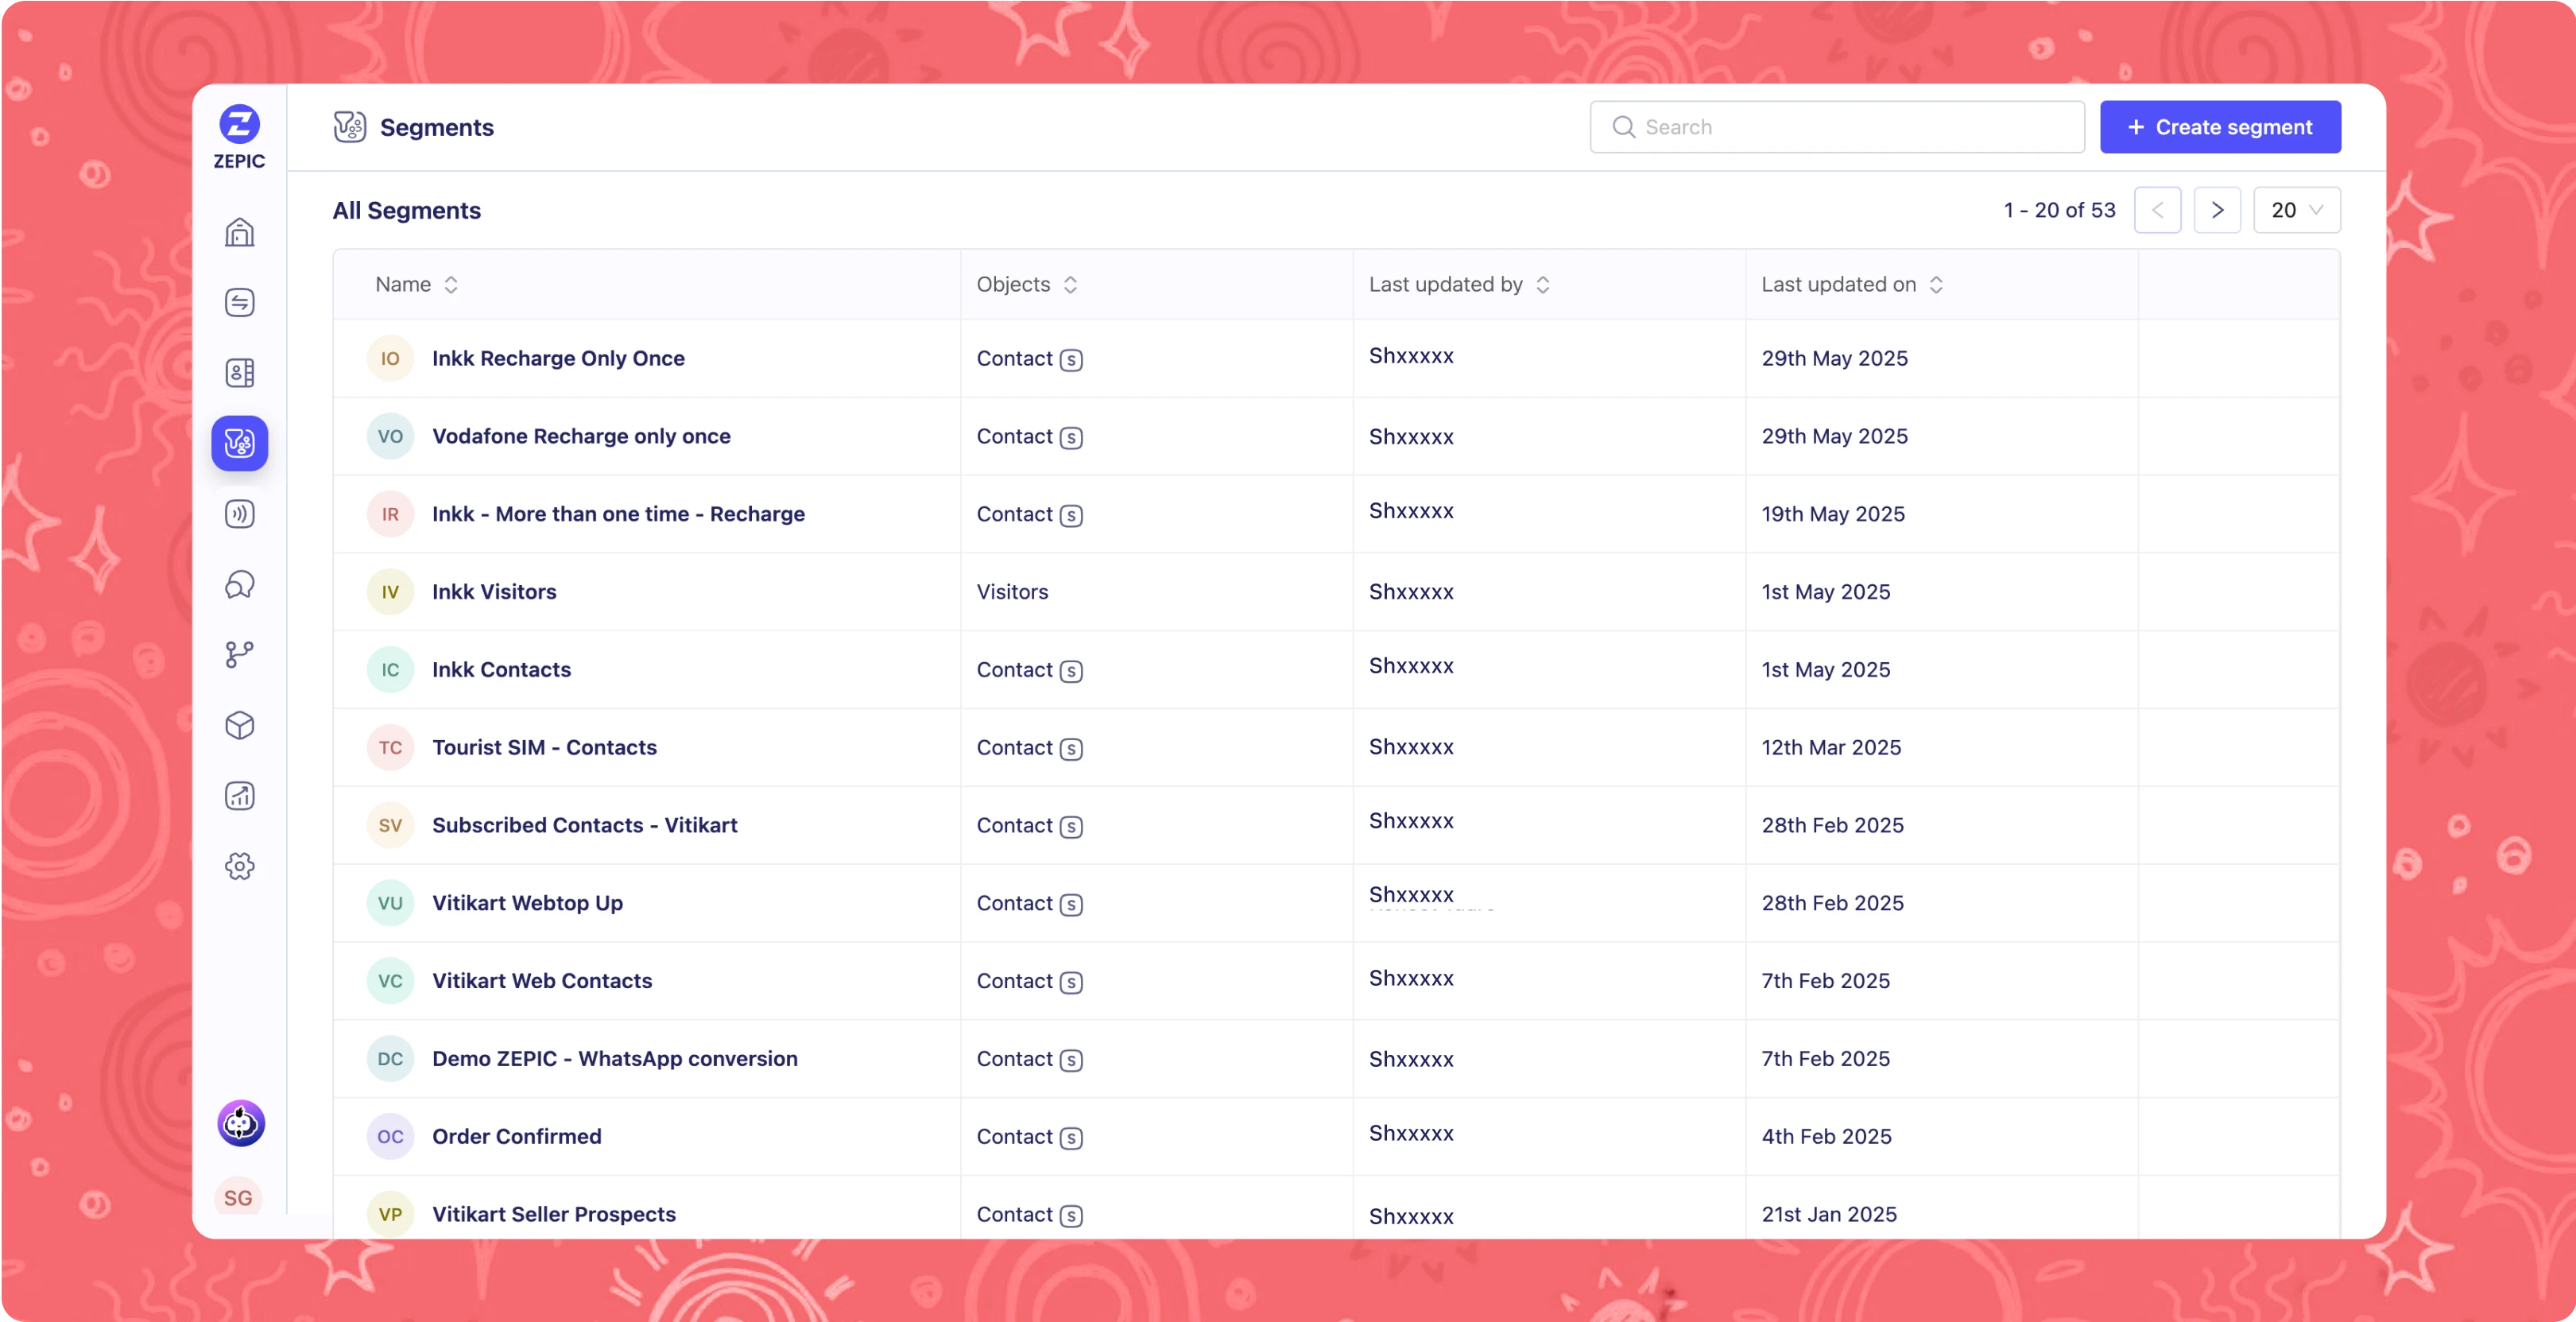Click Contact(s) in Order Confirmed row

coord(1029,1137)
